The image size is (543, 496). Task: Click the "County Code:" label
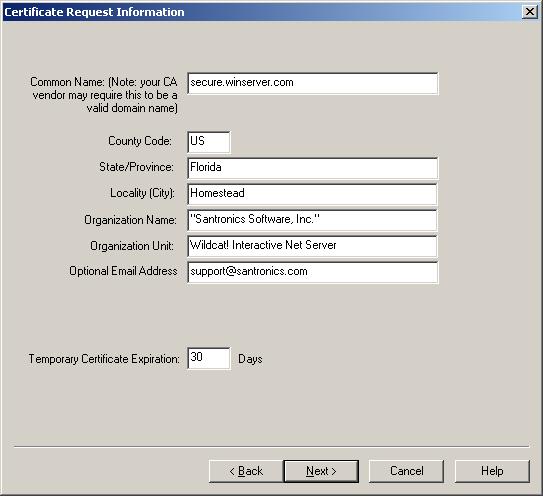140,141
